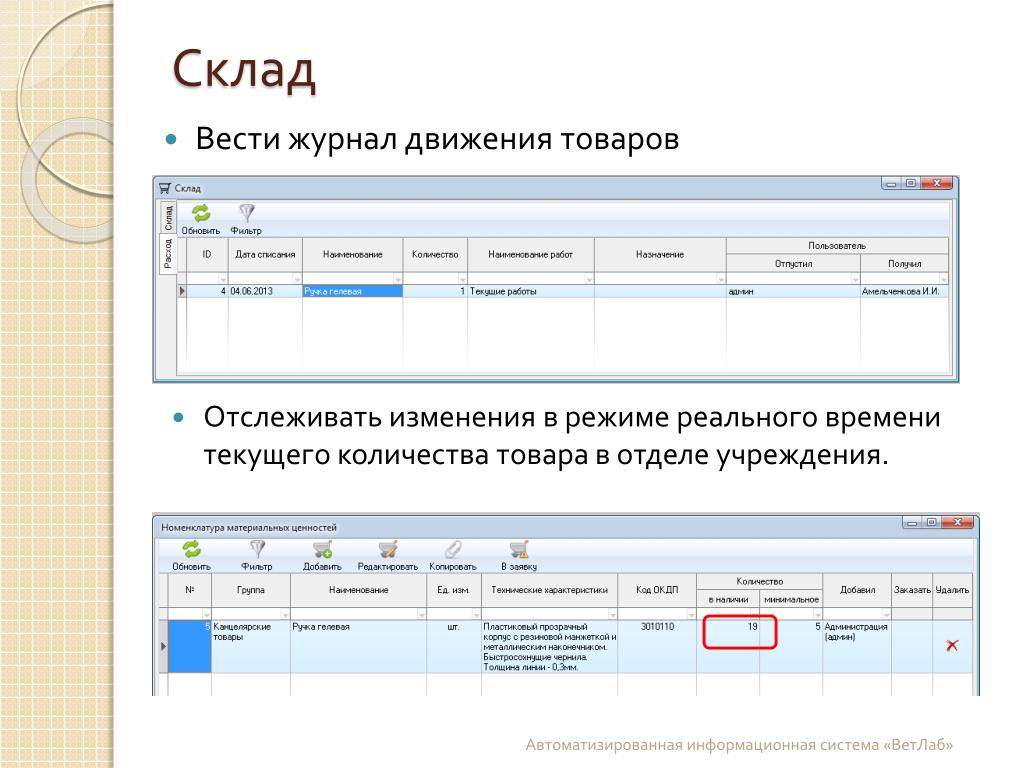
Task: Click the Группа column header
Action: click(251, 590)
